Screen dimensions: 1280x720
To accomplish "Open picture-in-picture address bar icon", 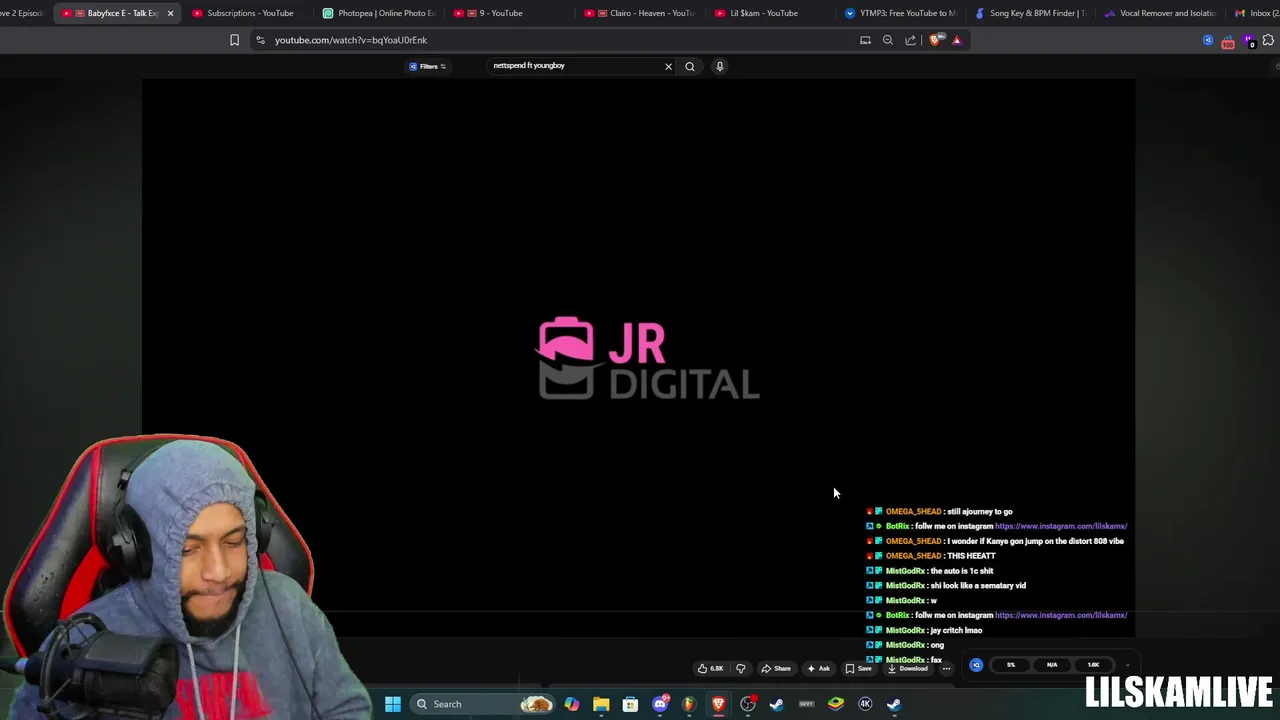I will [865, 40].
